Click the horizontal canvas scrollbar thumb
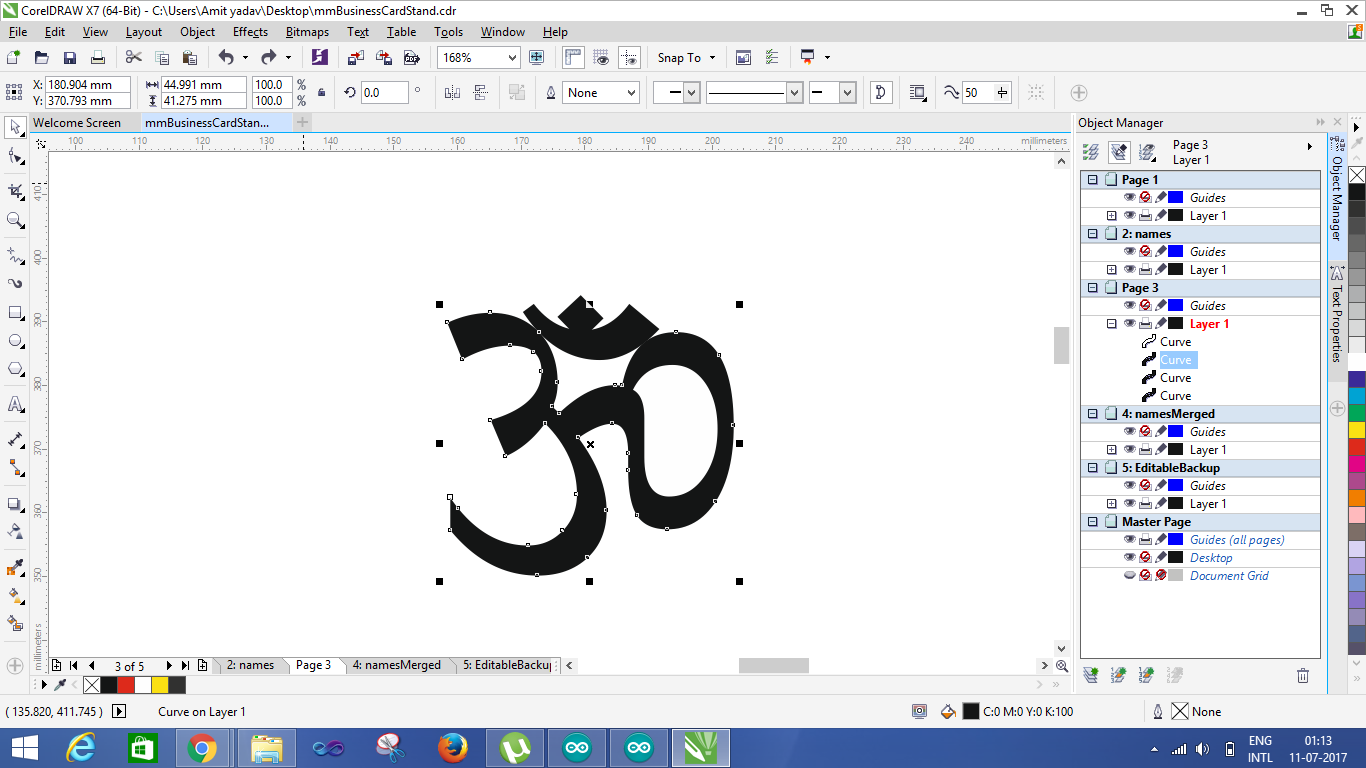The width and height of the screenshot is (1366, 768). tap(774, 665)
